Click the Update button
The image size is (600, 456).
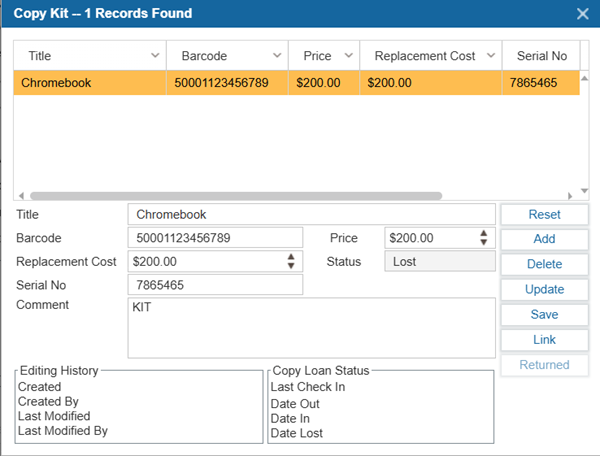(544, 290)
